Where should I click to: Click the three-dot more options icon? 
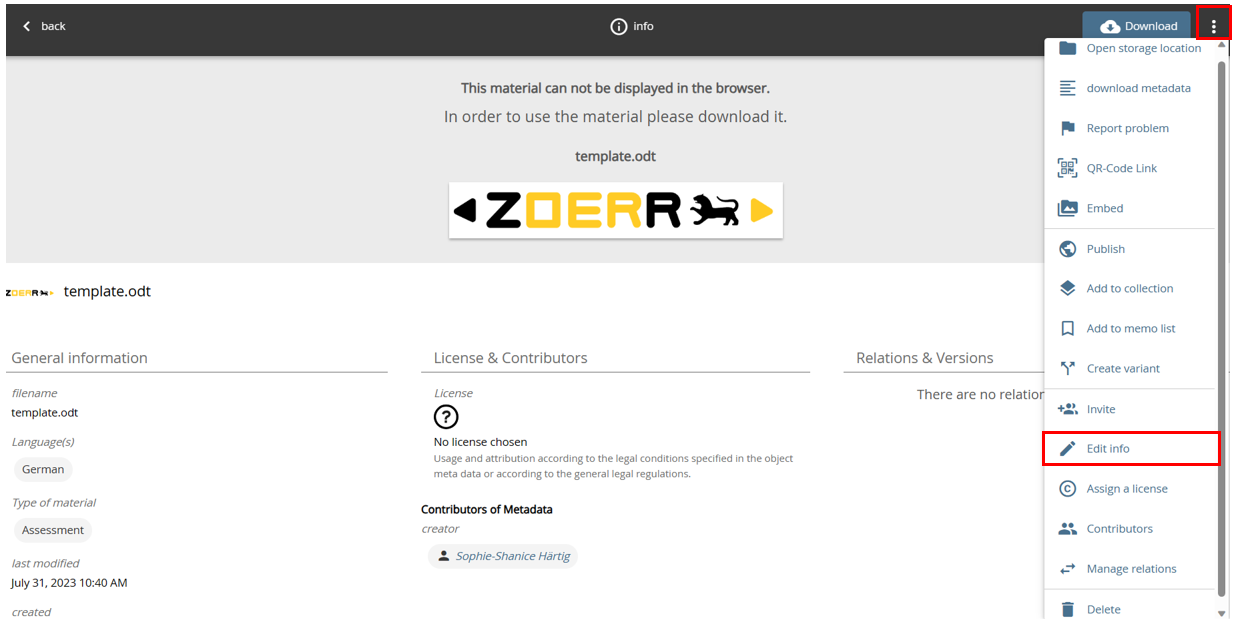coord(1213,26)
